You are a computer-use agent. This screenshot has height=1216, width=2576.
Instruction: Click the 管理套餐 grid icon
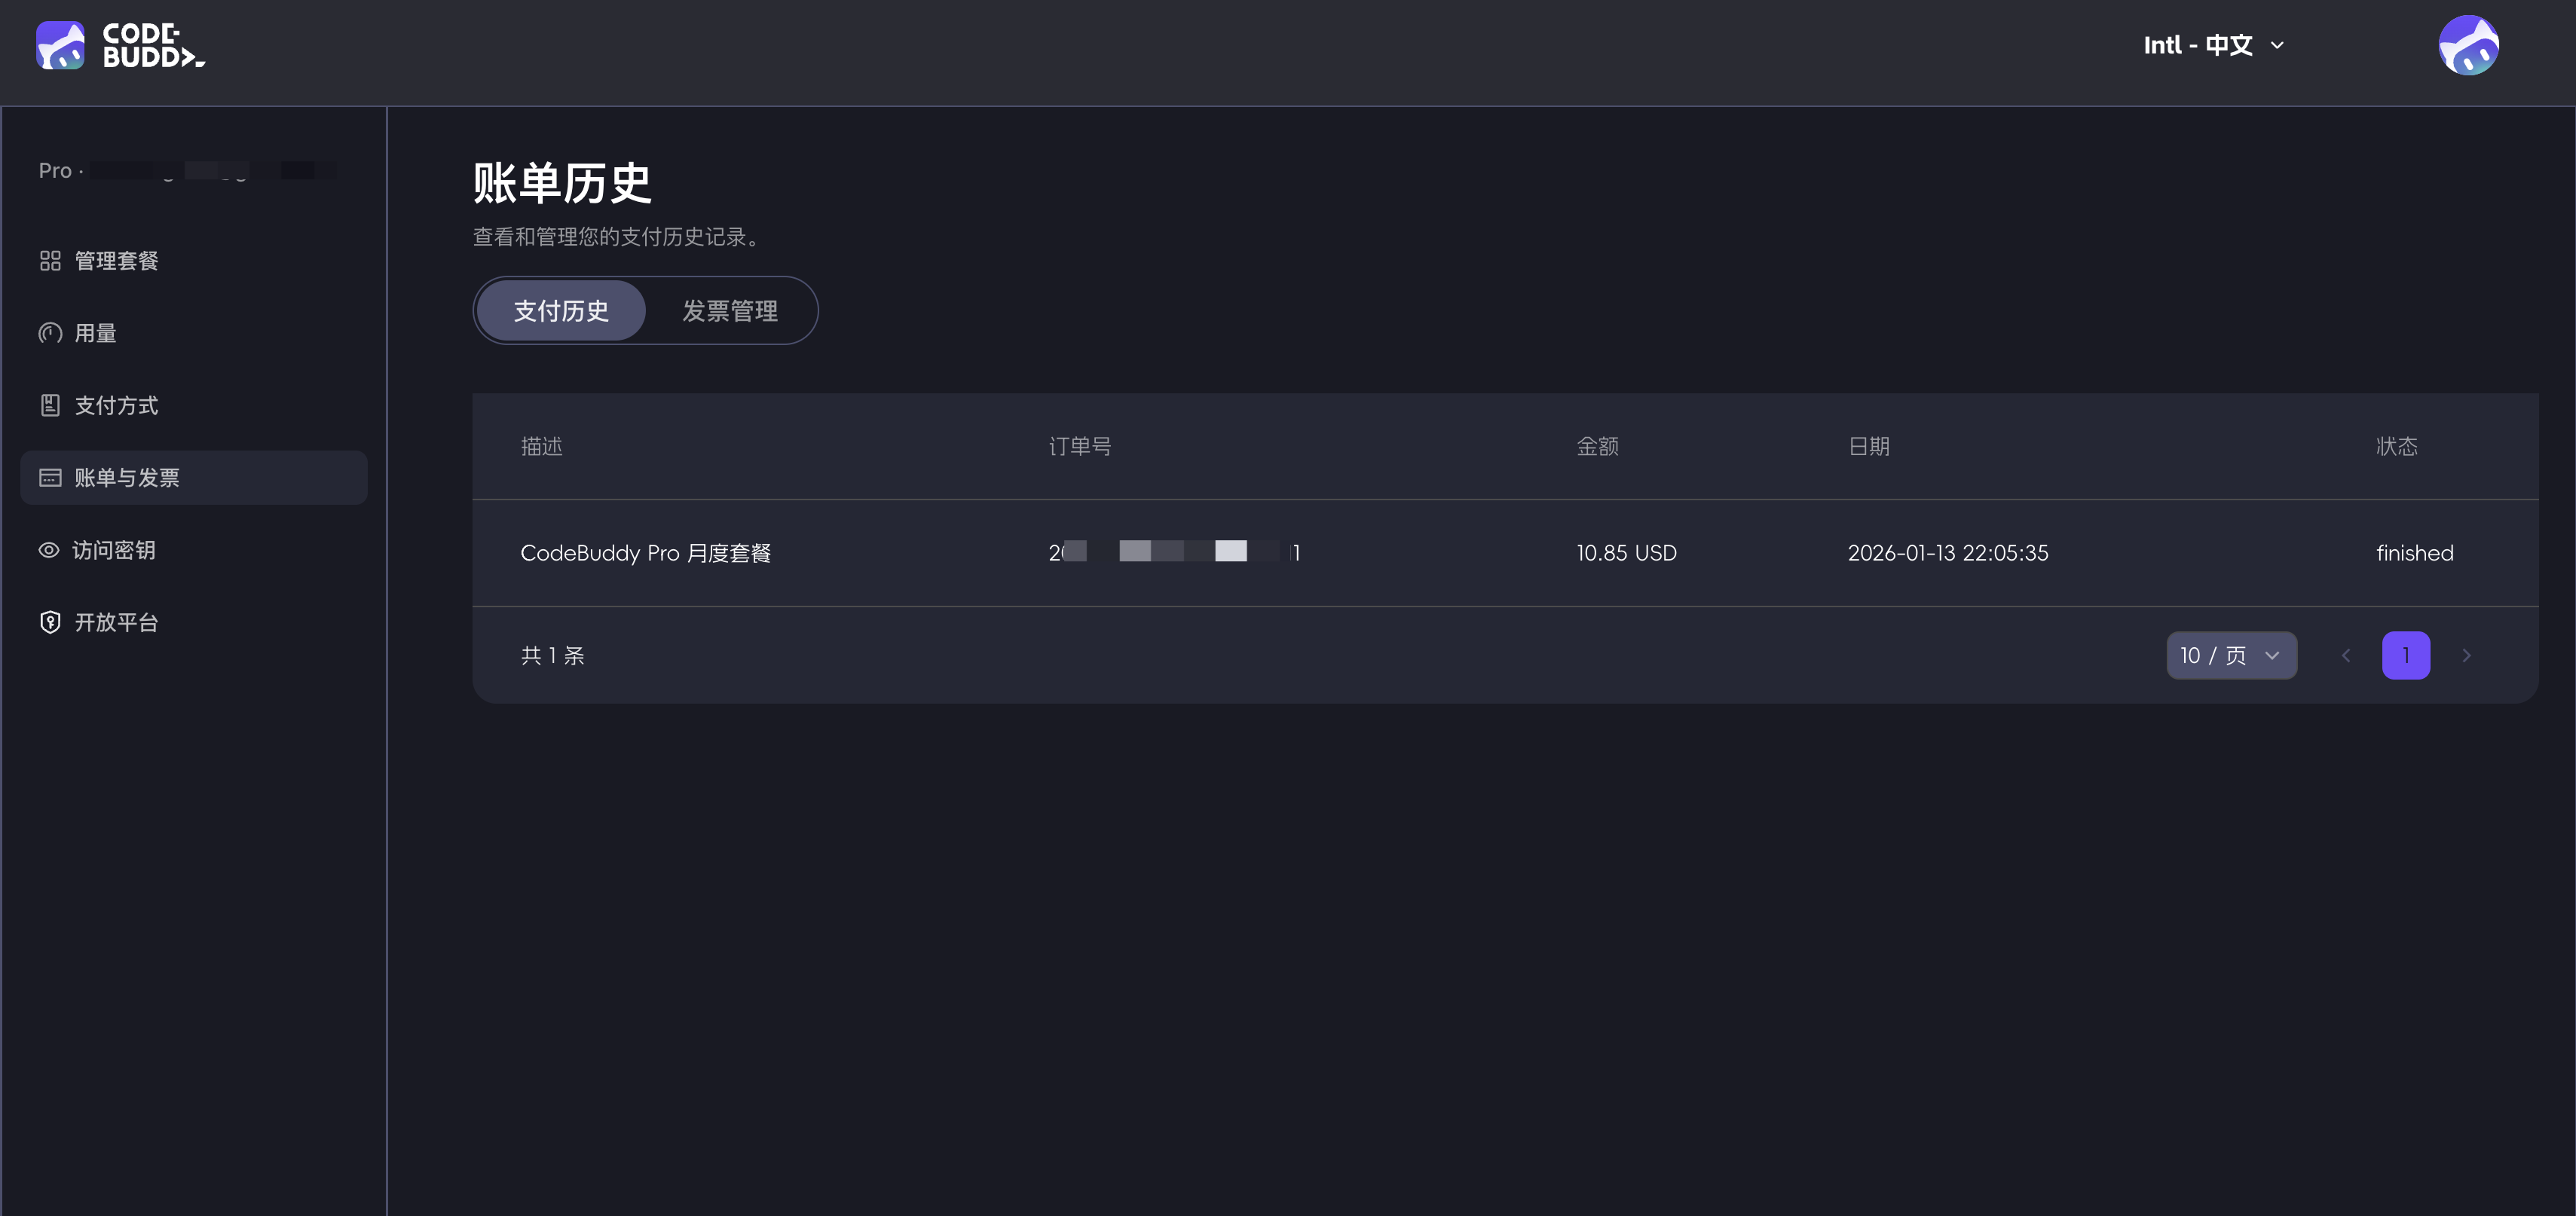pyautogui.click(x=50, y=261)
